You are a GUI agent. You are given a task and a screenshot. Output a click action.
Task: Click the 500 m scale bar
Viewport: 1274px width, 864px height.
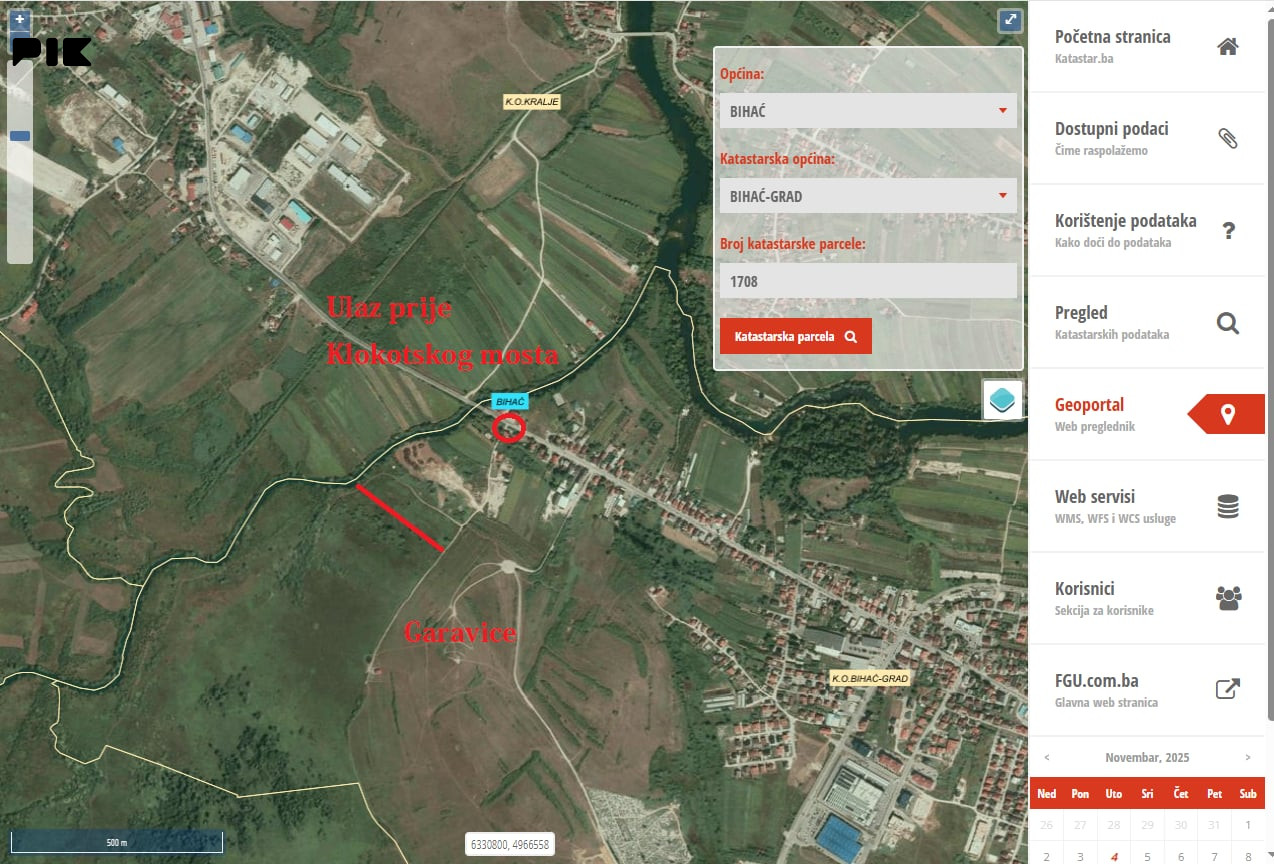(x=117, y=842)
